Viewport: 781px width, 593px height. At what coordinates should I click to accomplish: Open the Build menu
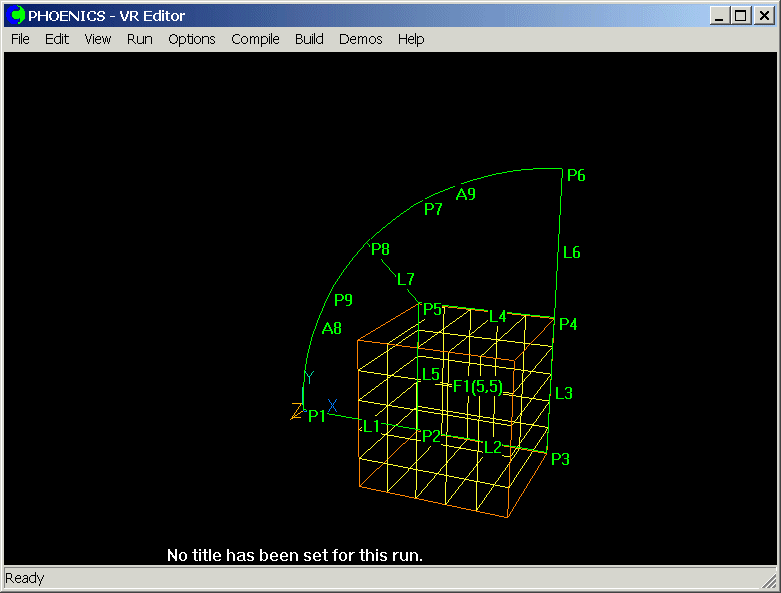tap(309, 39)
